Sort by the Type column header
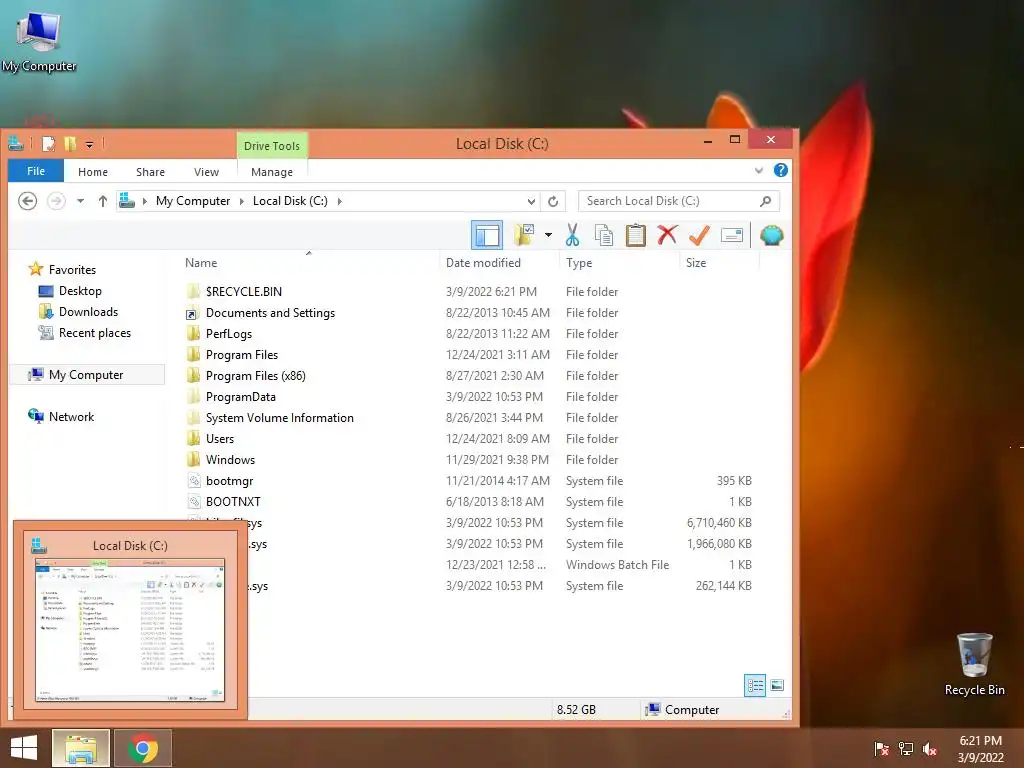This screenshot has height=768, width=1024. click(x=579, y=263)
